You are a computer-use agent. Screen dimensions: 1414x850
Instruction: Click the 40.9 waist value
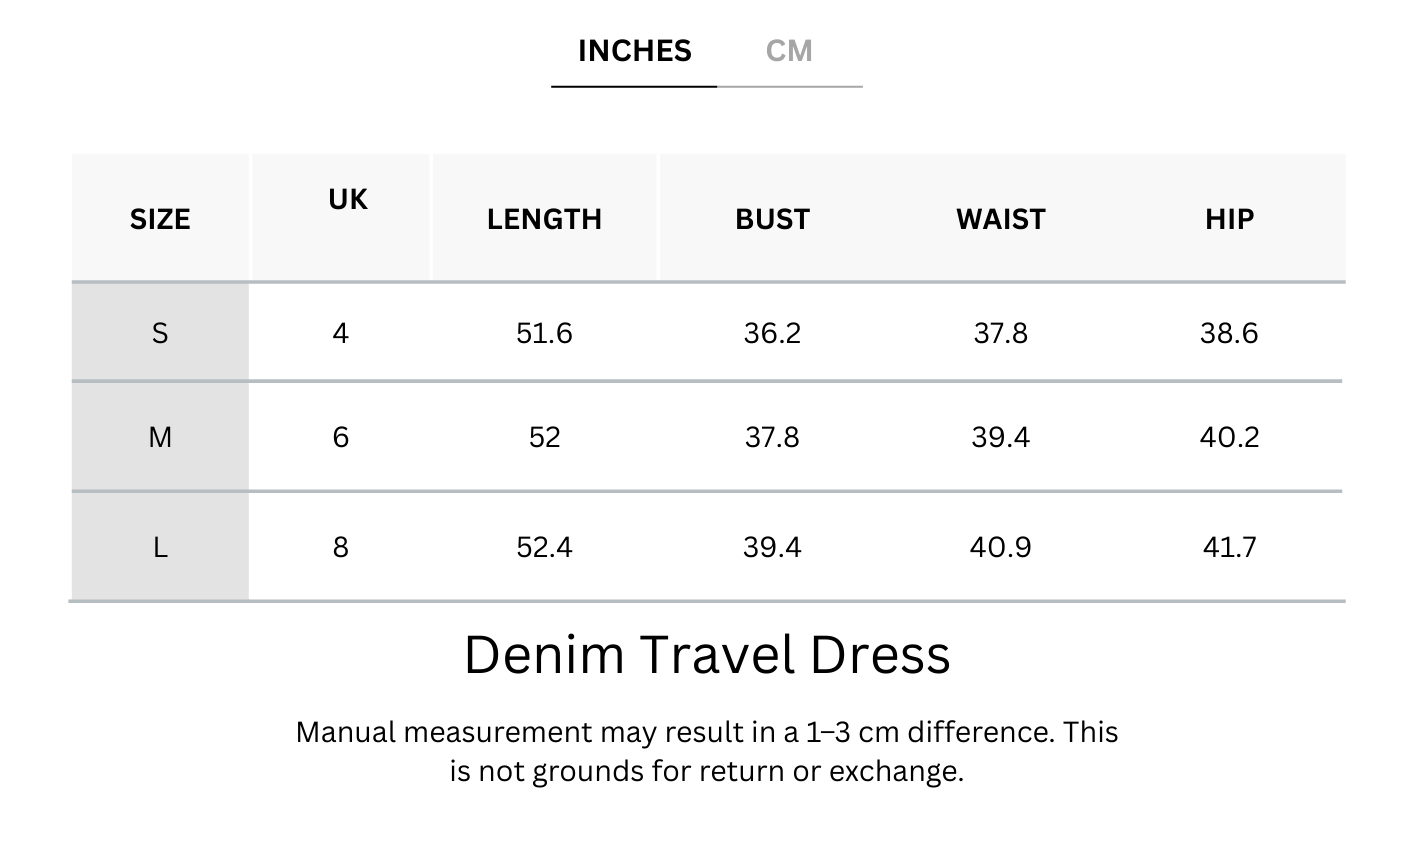point(1000,547)
